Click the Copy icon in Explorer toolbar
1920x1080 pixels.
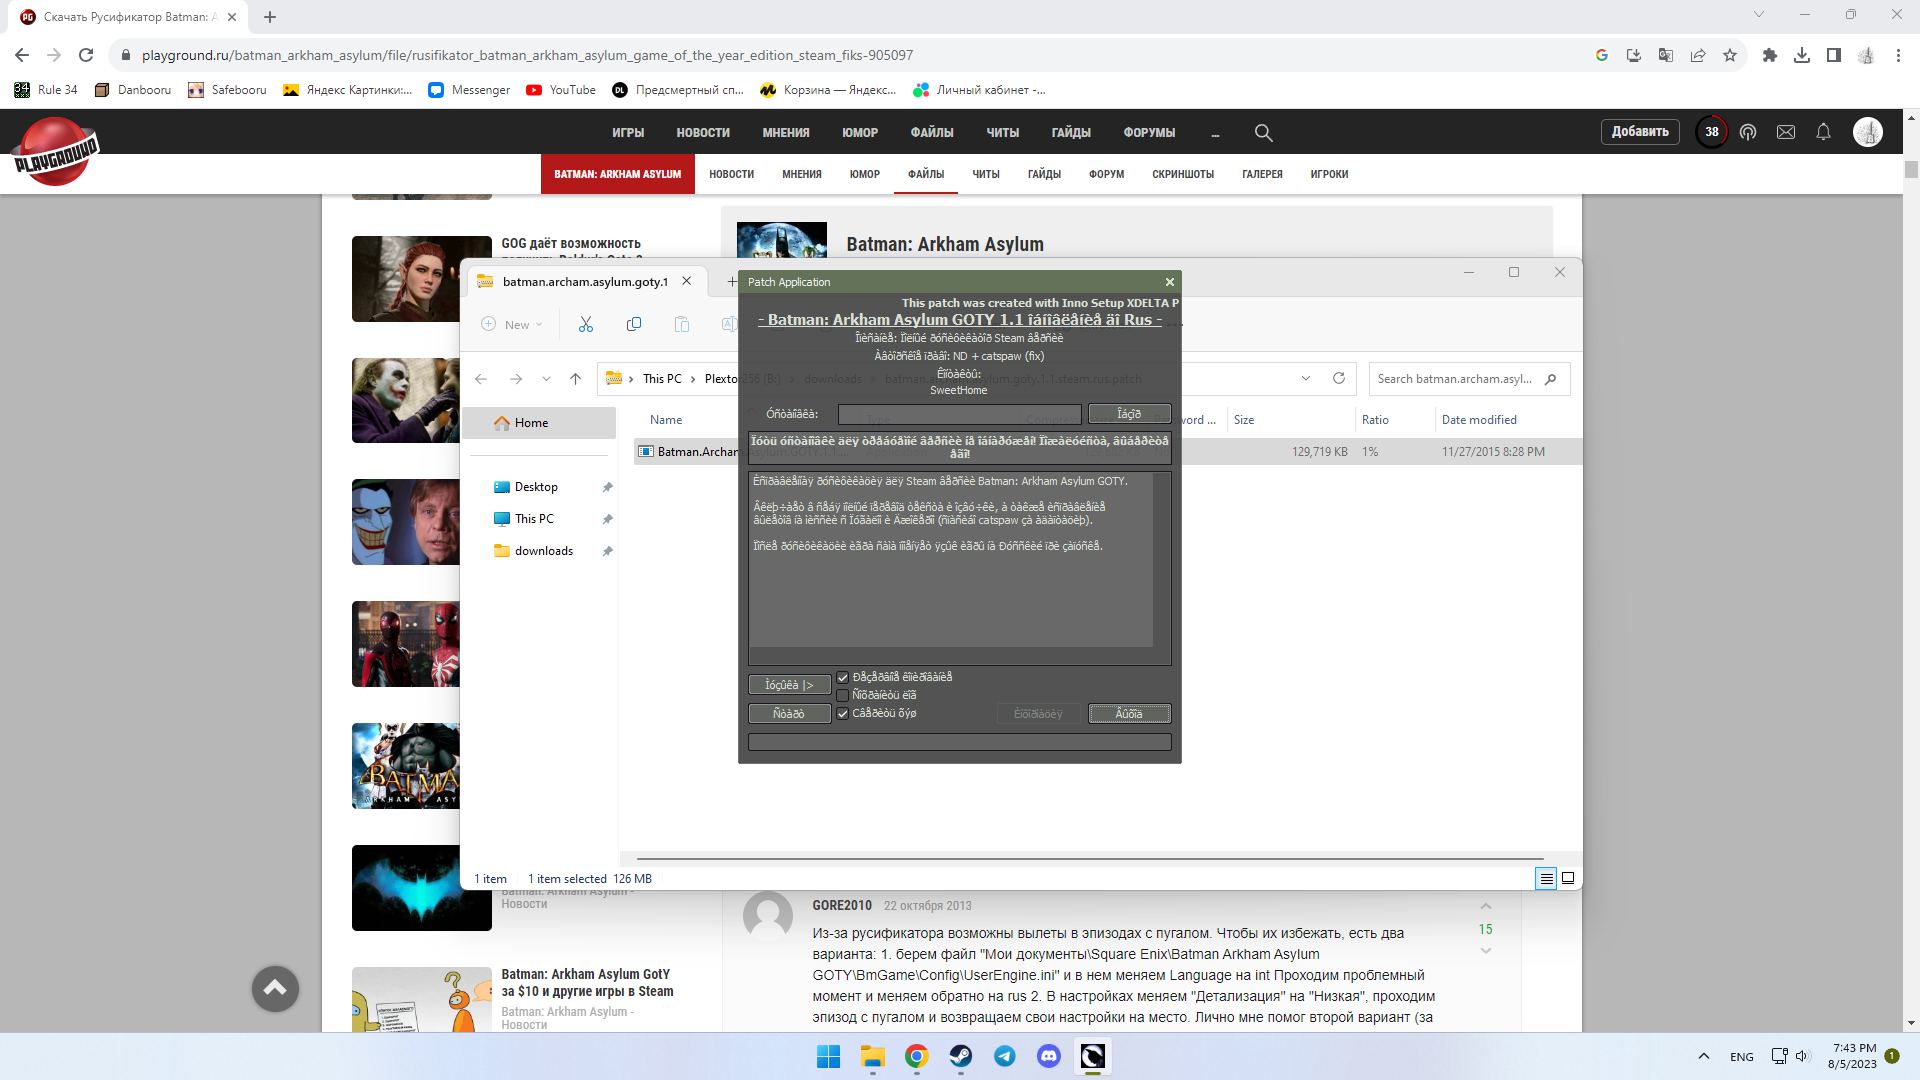pos(634,324)
